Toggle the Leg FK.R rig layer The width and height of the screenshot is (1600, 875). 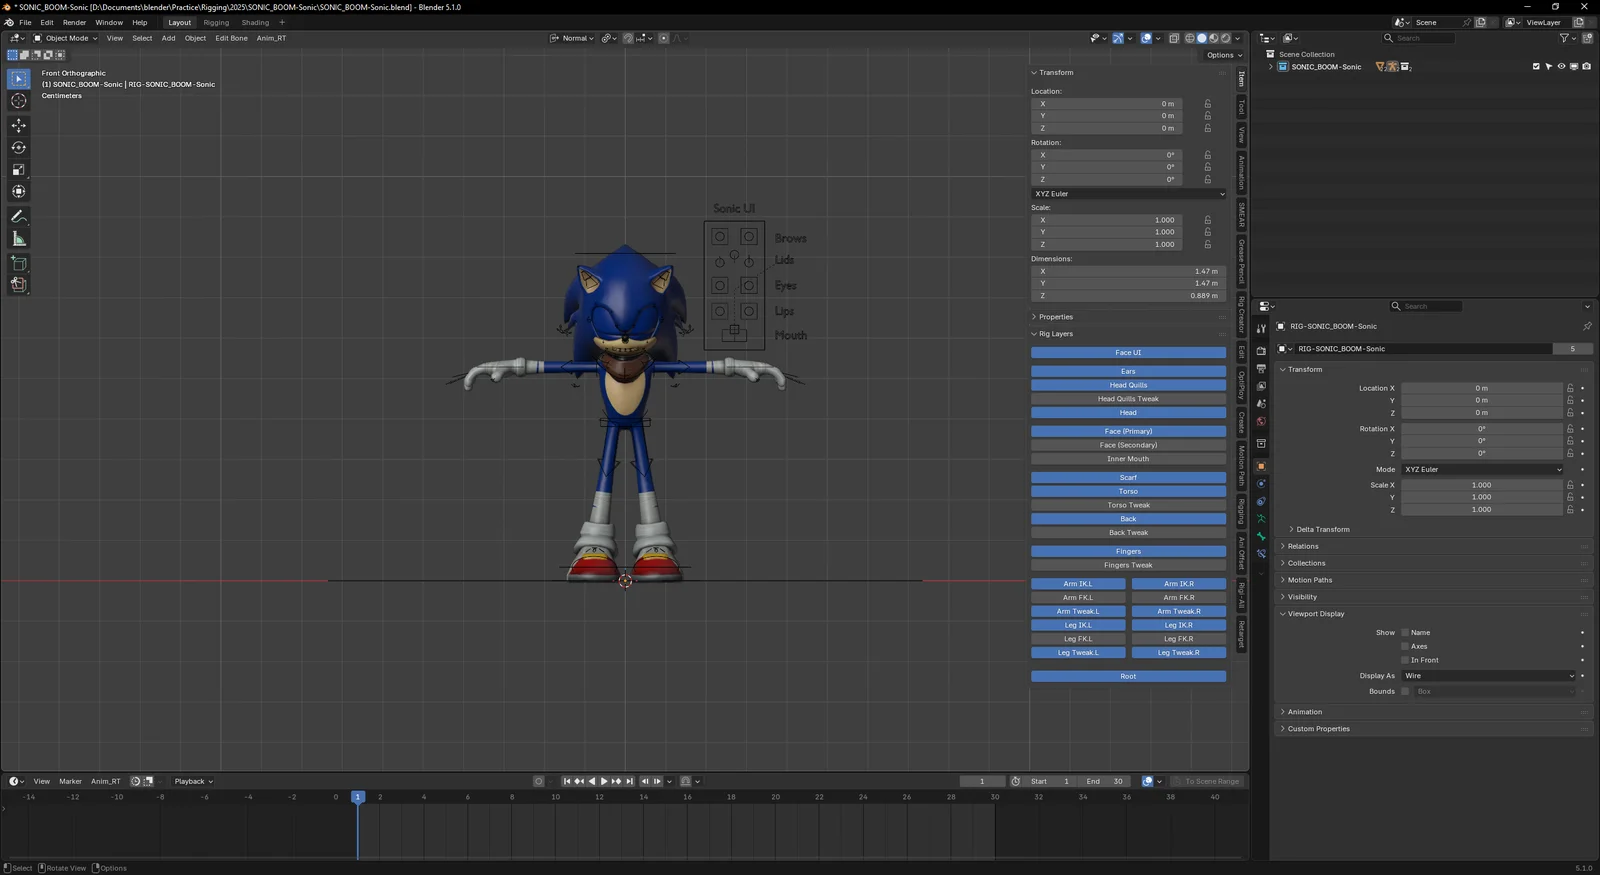[1178, 639]
